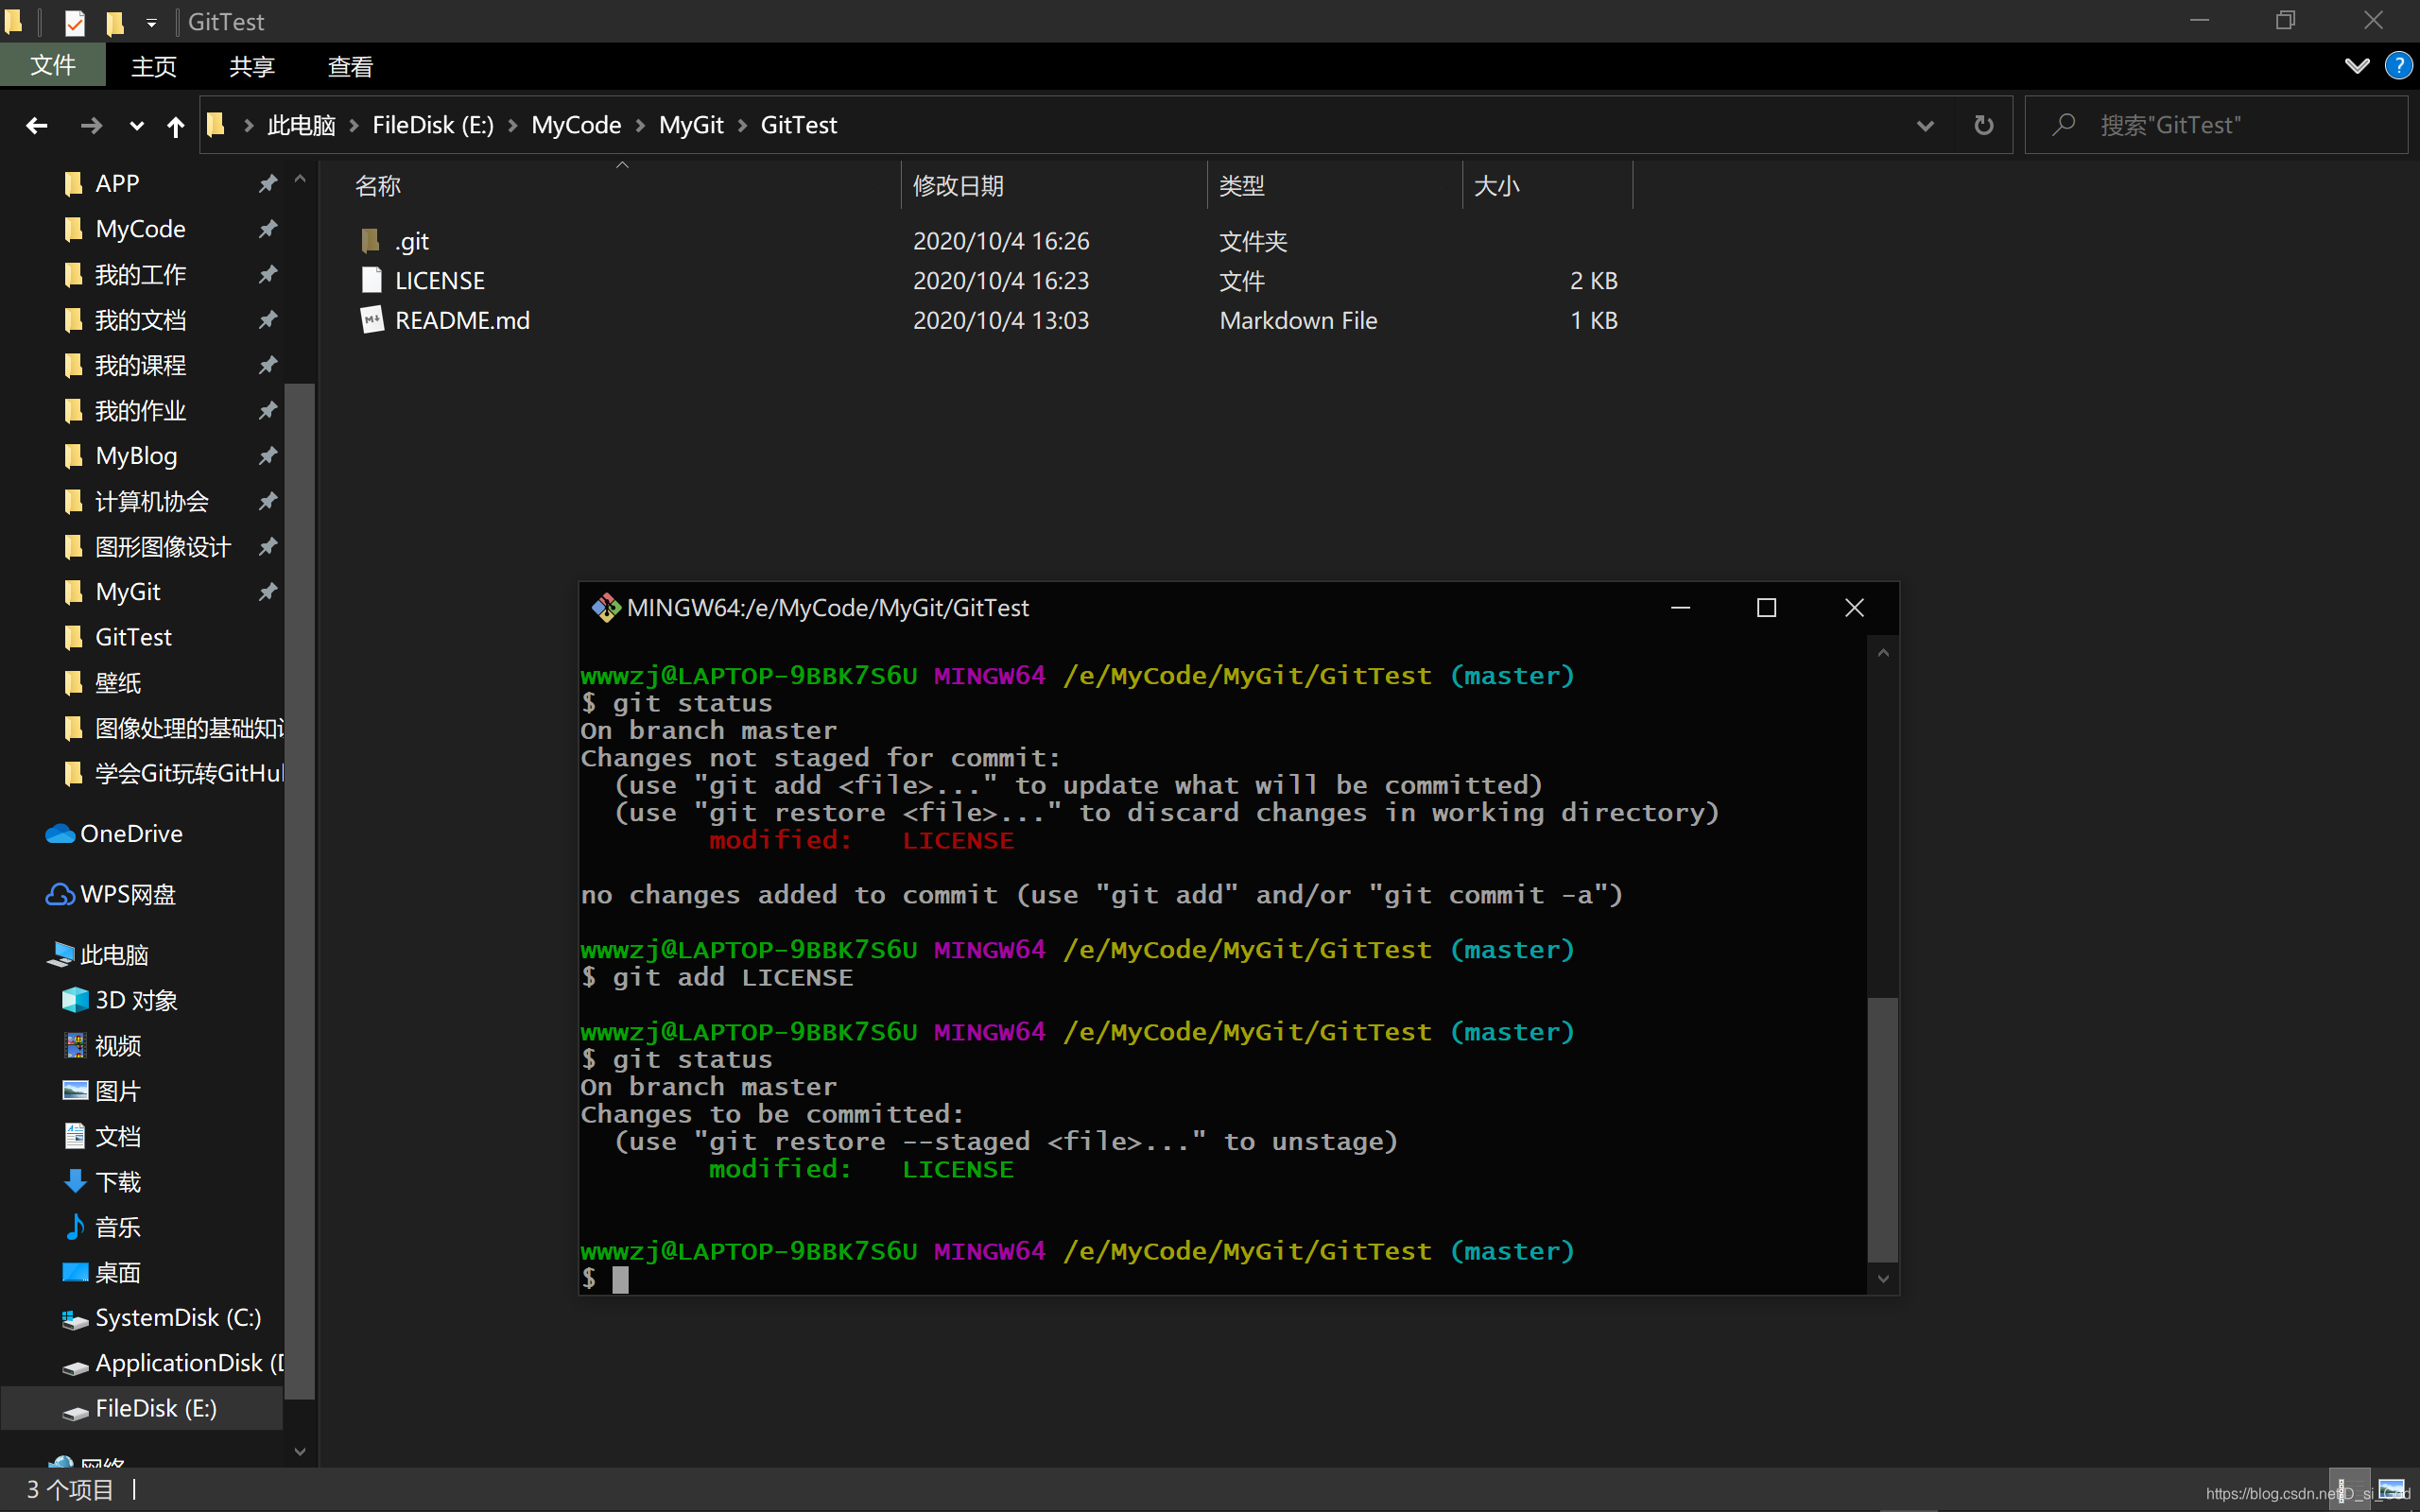This screenshot has width=2420, height=1512.
Task: Unpin MyGit from quick access
Action: (x=268, y=592)
